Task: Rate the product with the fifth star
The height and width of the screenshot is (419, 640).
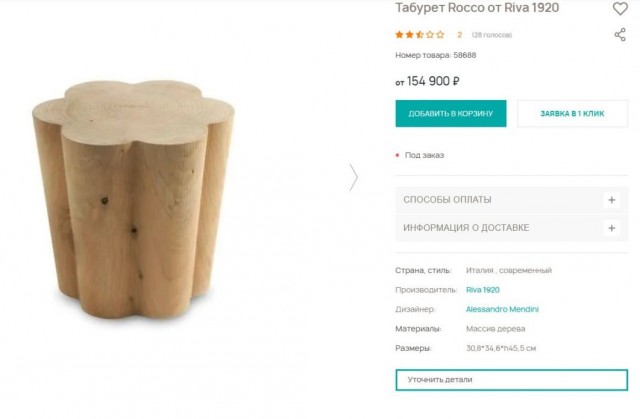Action: [x=441, y=35]
